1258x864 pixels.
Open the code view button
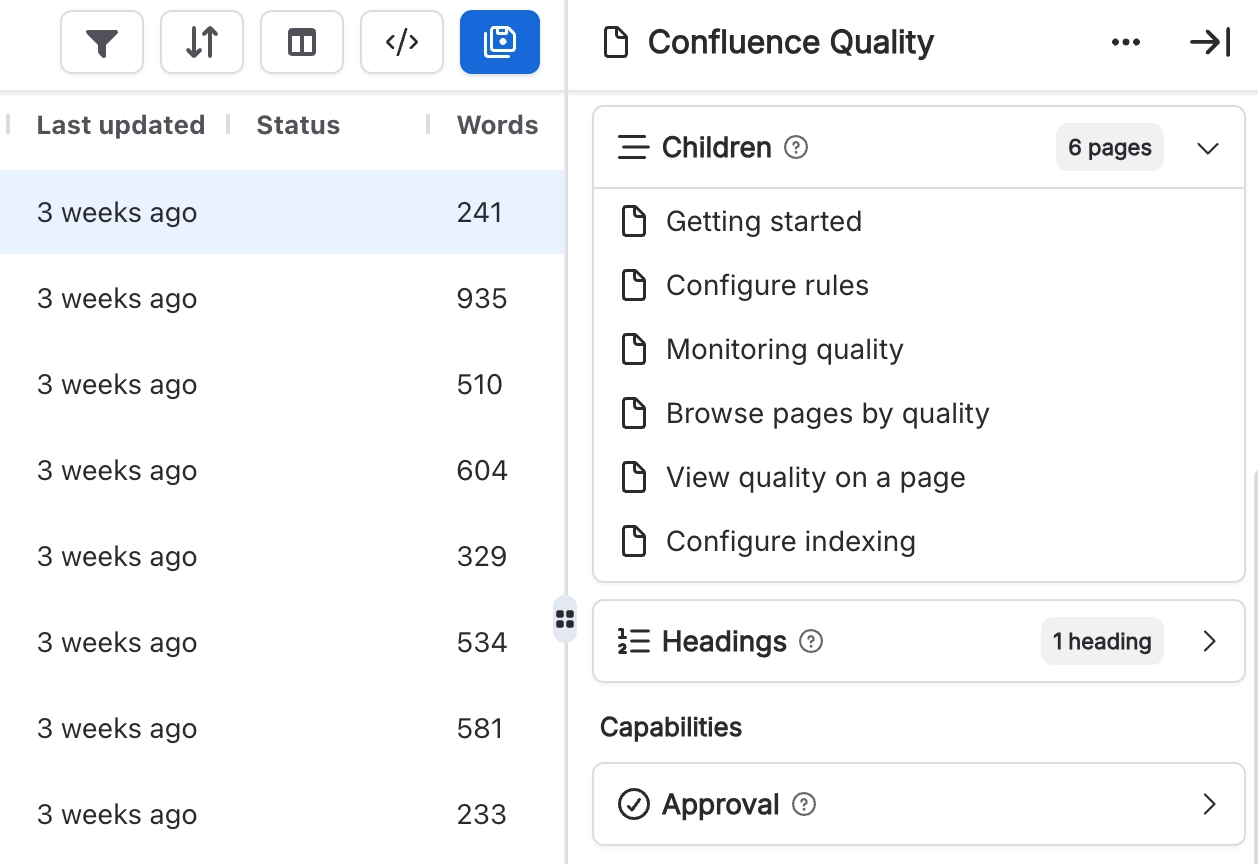coord(402,42)
